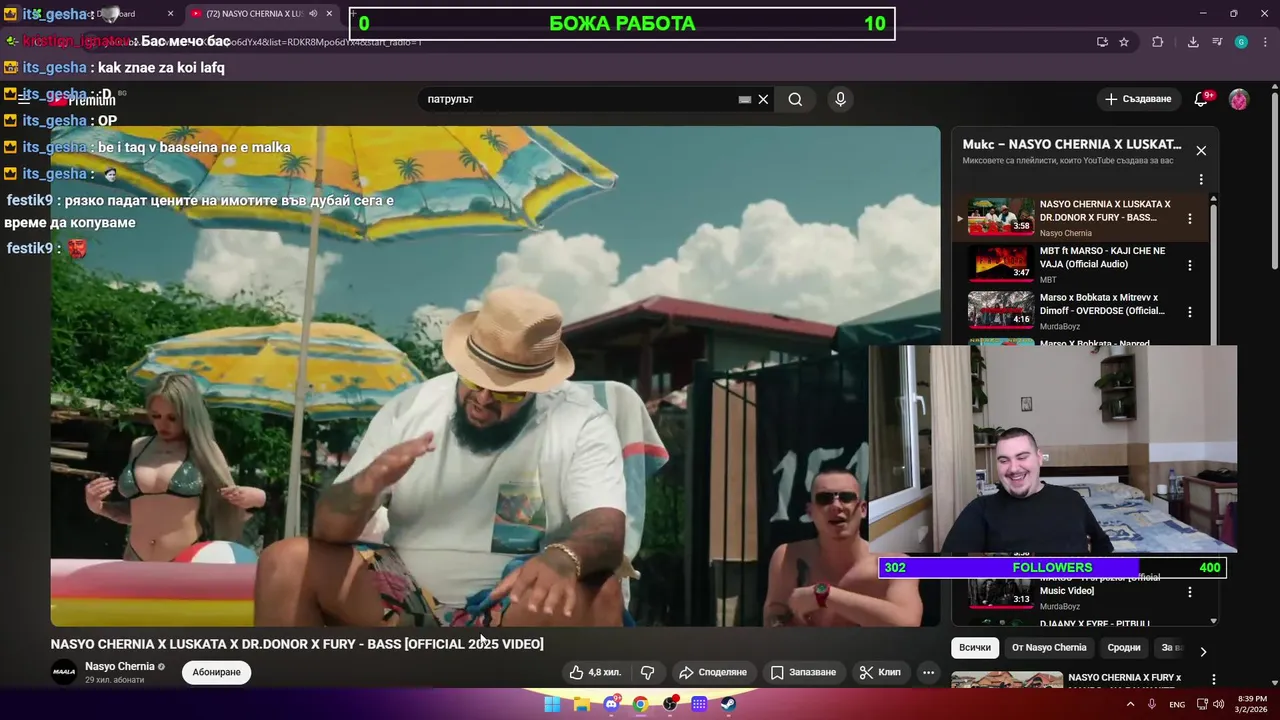Show hidden system tray icons chevron
This screenshot has width=1280, height=720.
point(1131,704)
